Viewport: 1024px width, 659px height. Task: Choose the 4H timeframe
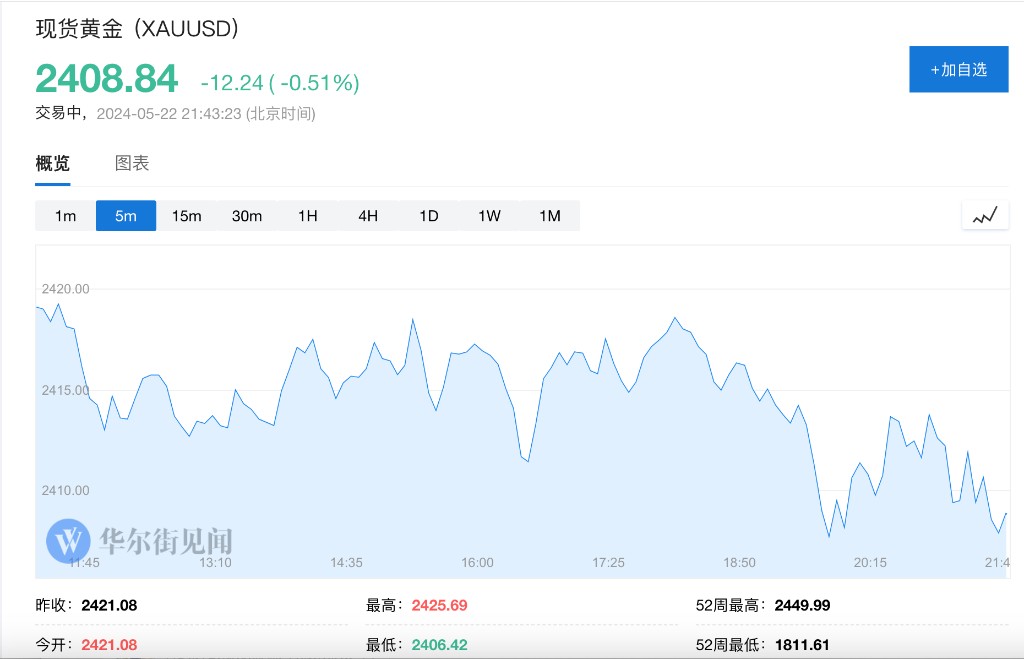click(x=368, y=216)
